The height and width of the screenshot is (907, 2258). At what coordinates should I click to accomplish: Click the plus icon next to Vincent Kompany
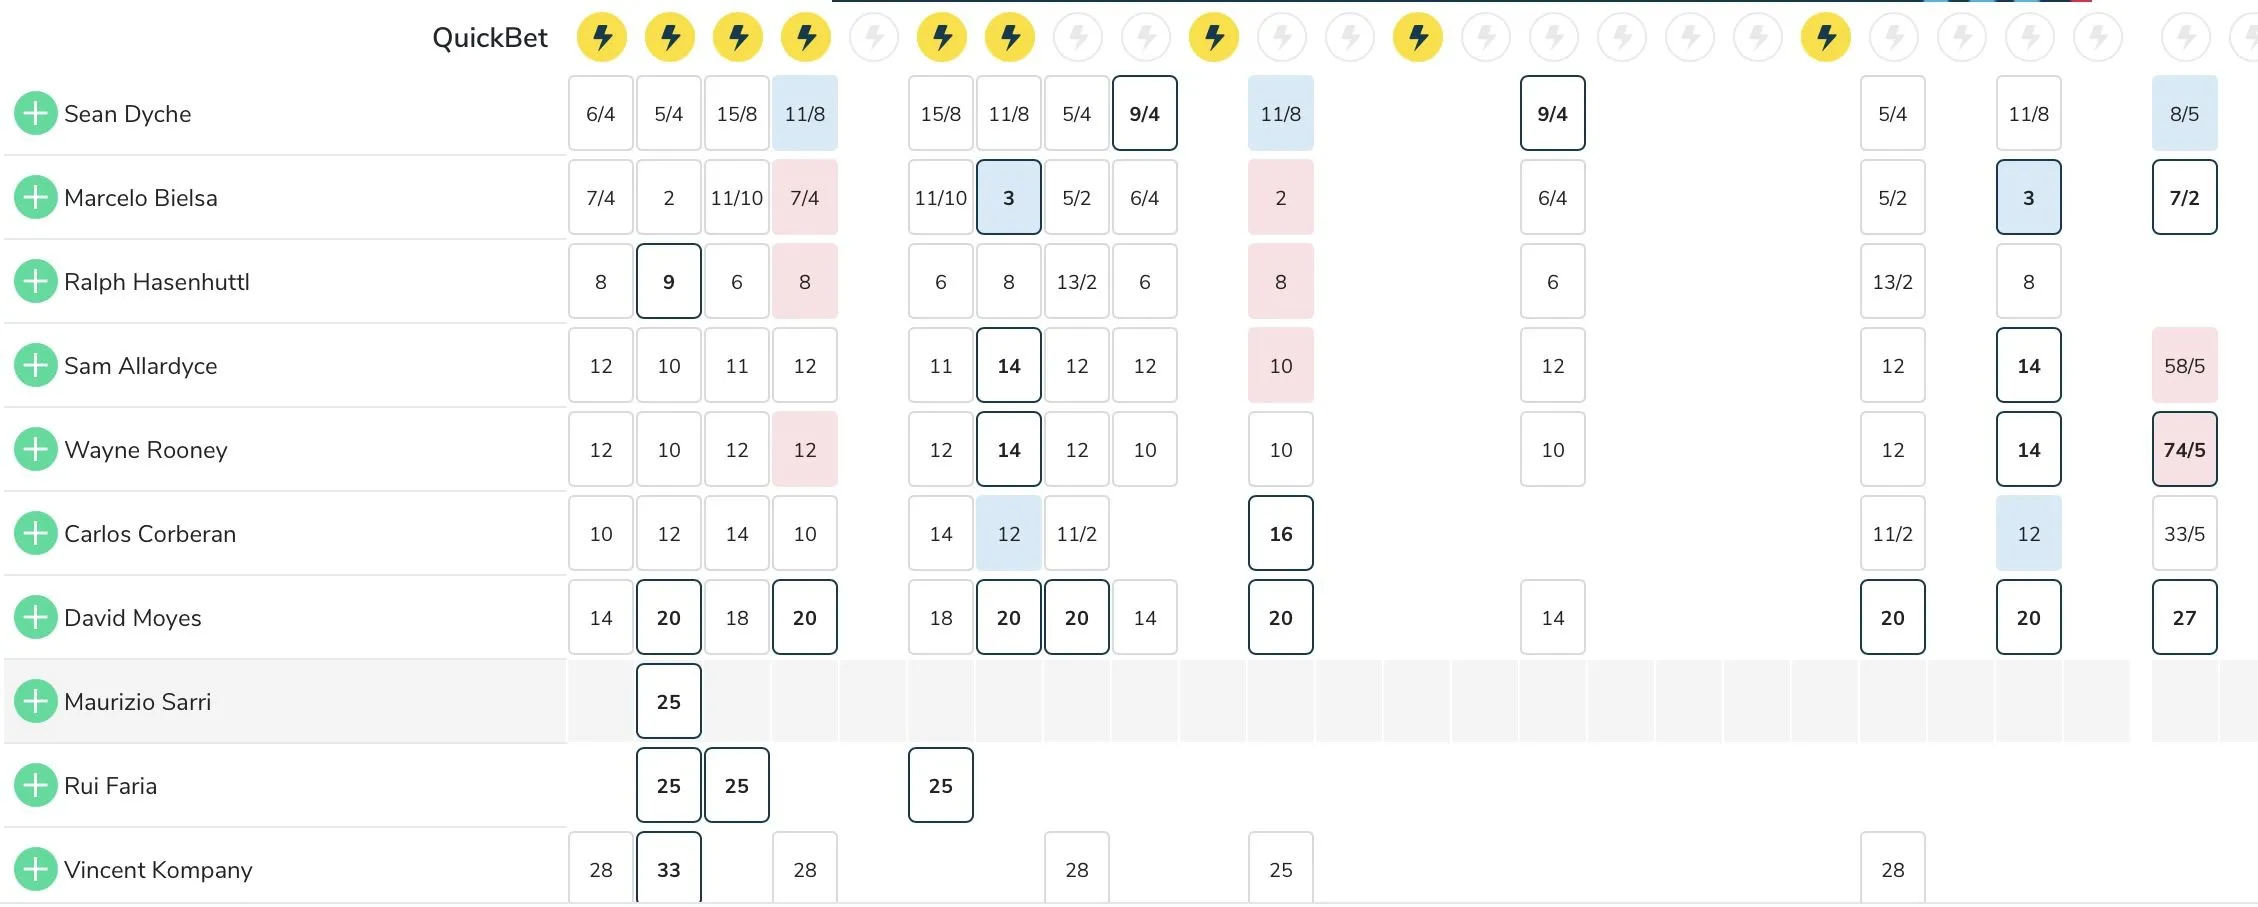(x=35, y=870)
